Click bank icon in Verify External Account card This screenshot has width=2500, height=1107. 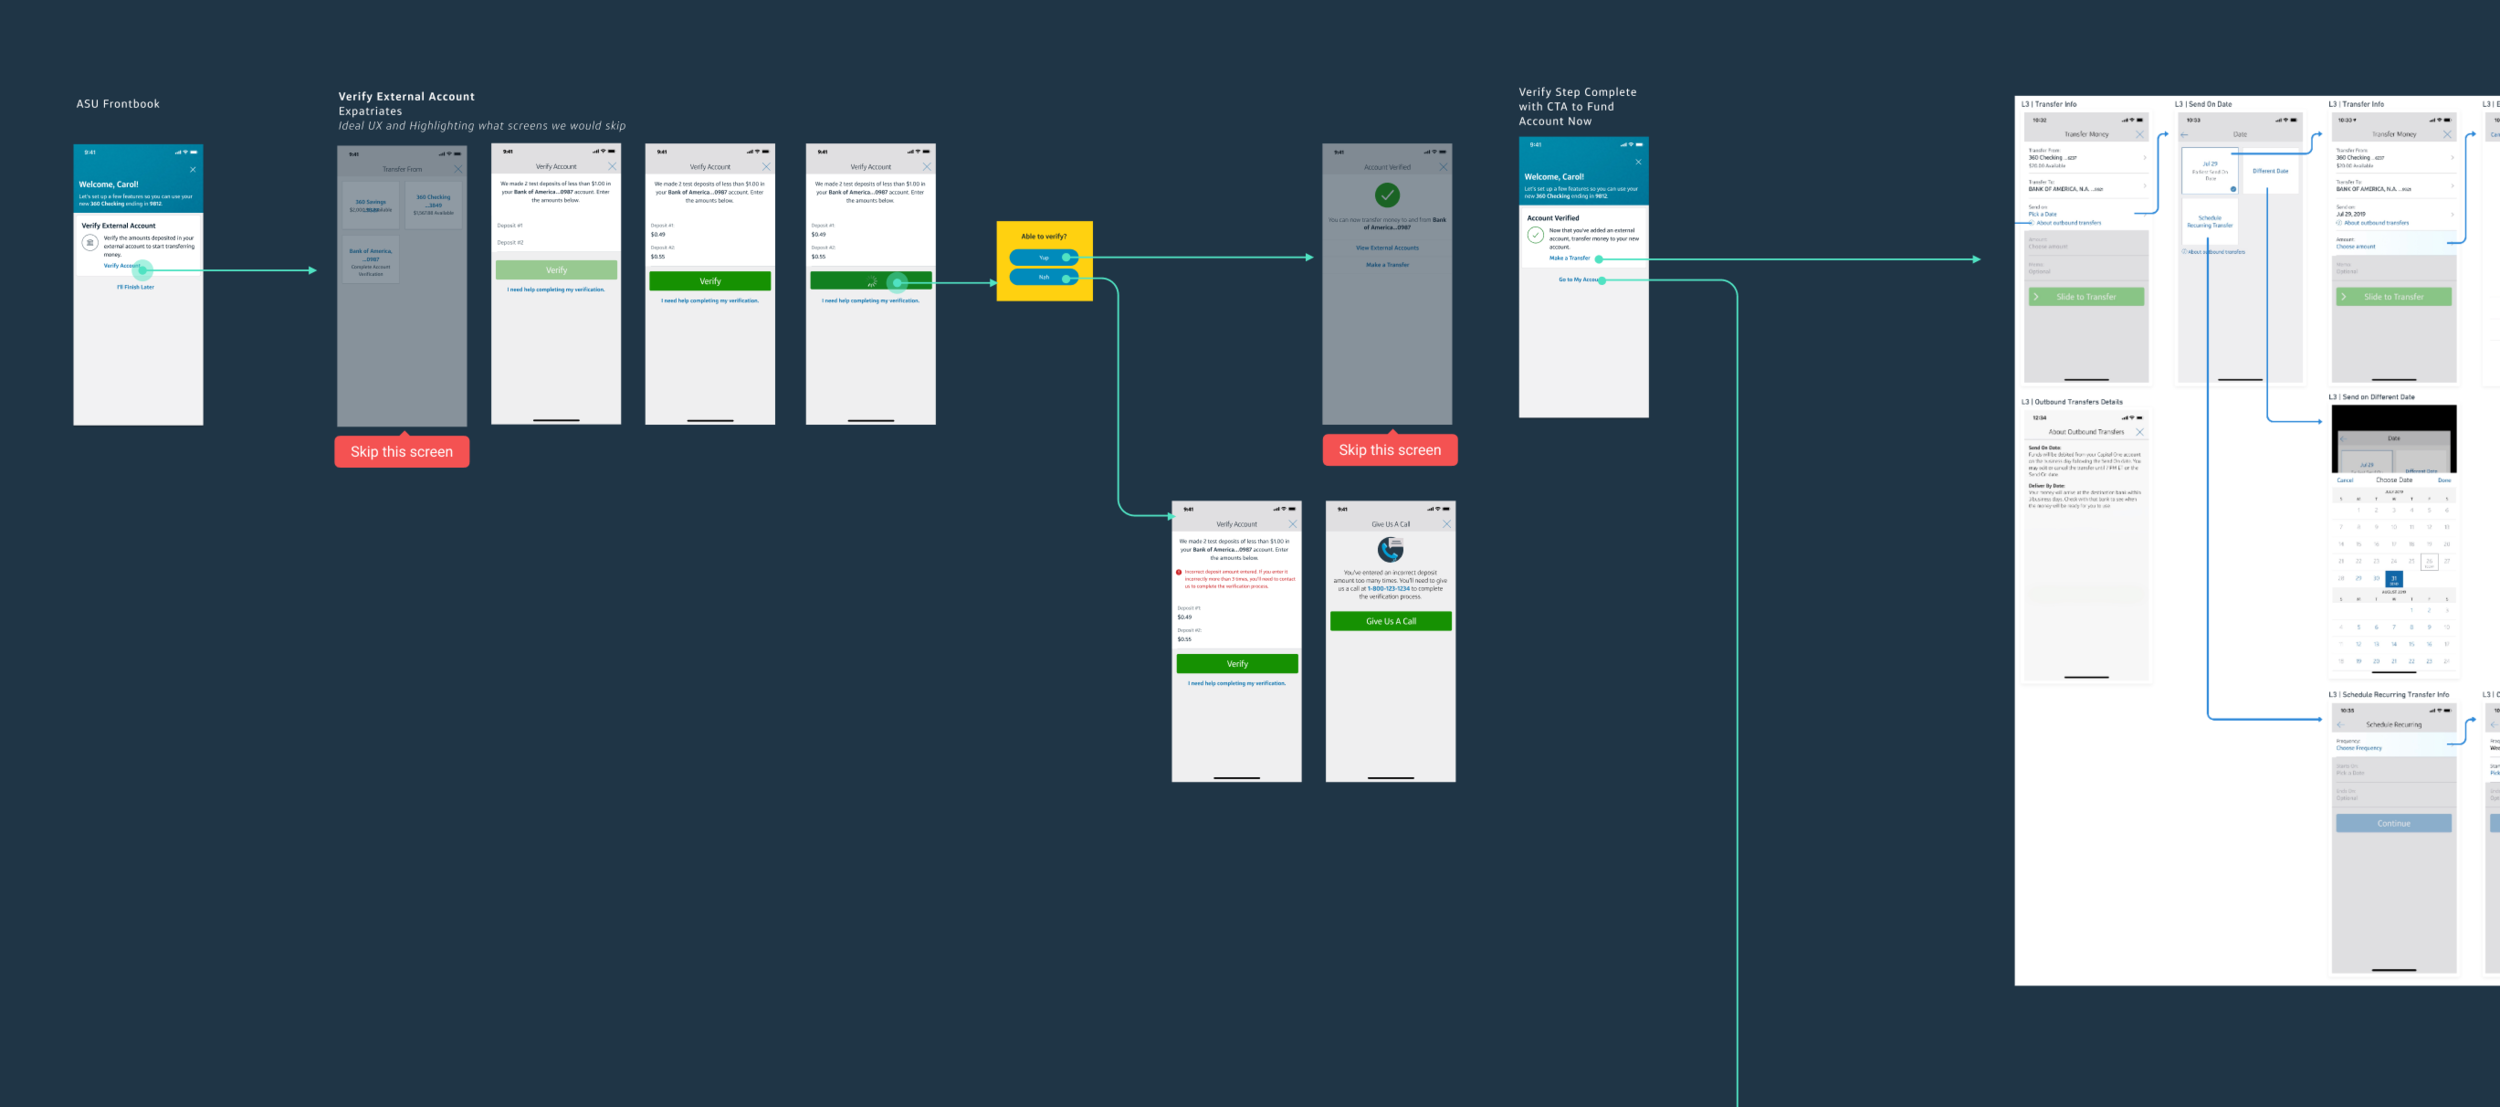pyautogui.click(x=90, y=242)
